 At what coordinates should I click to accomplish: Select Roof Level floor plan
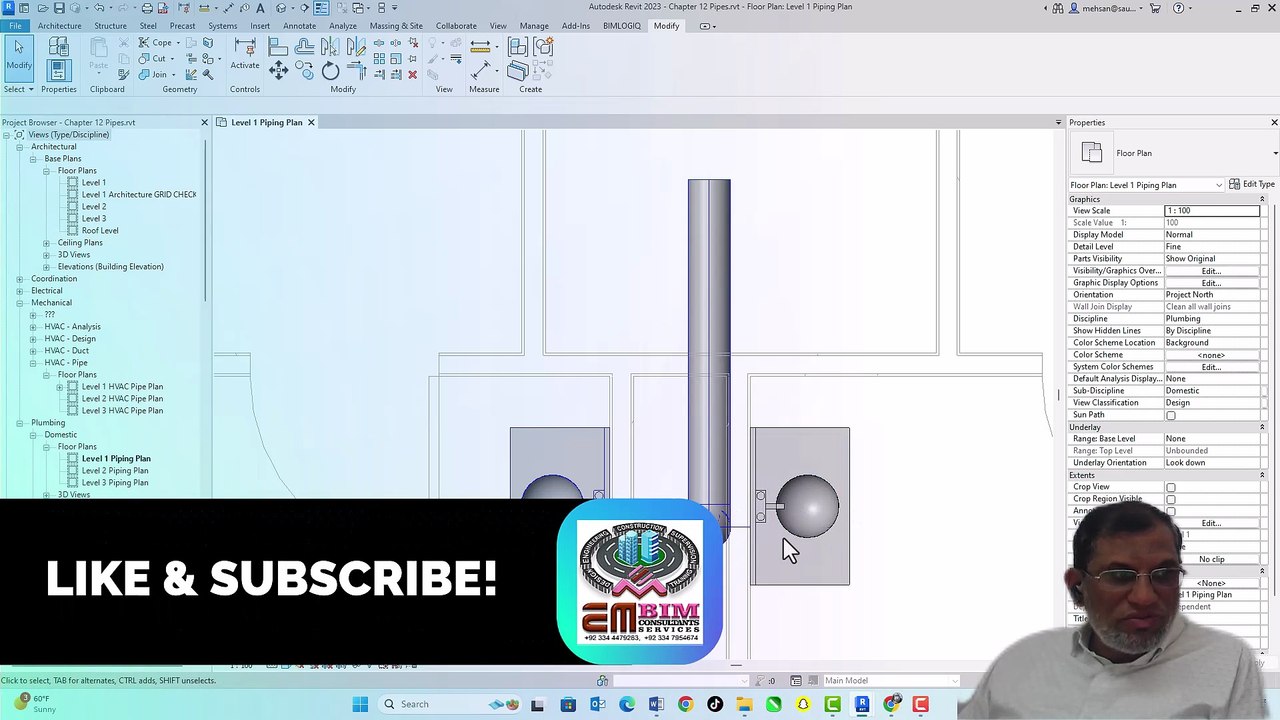coord(100,231)
